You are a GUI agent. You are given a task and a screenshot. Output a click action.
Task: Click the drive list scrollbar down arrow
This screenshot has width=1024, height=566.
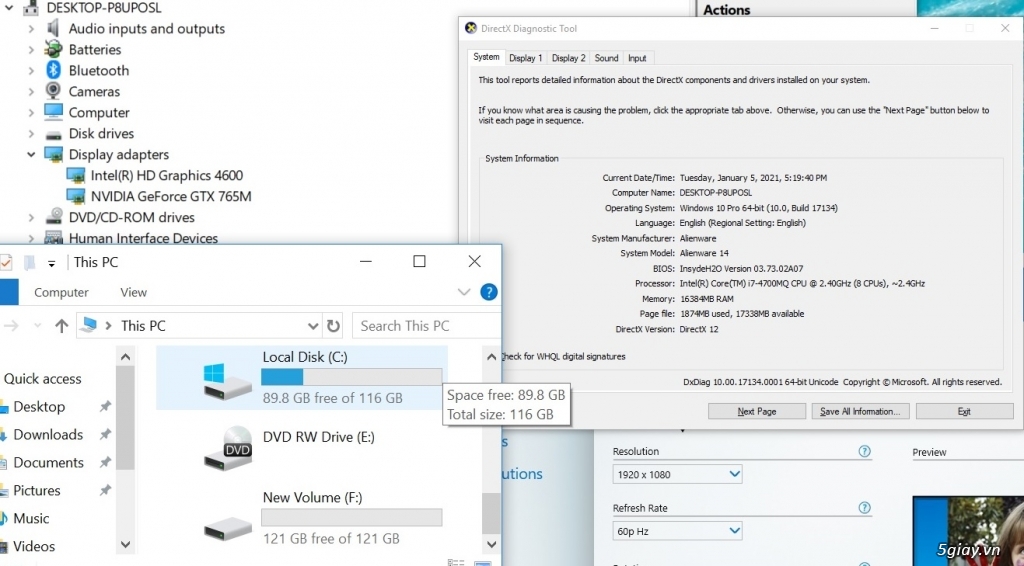click(491, 544)
